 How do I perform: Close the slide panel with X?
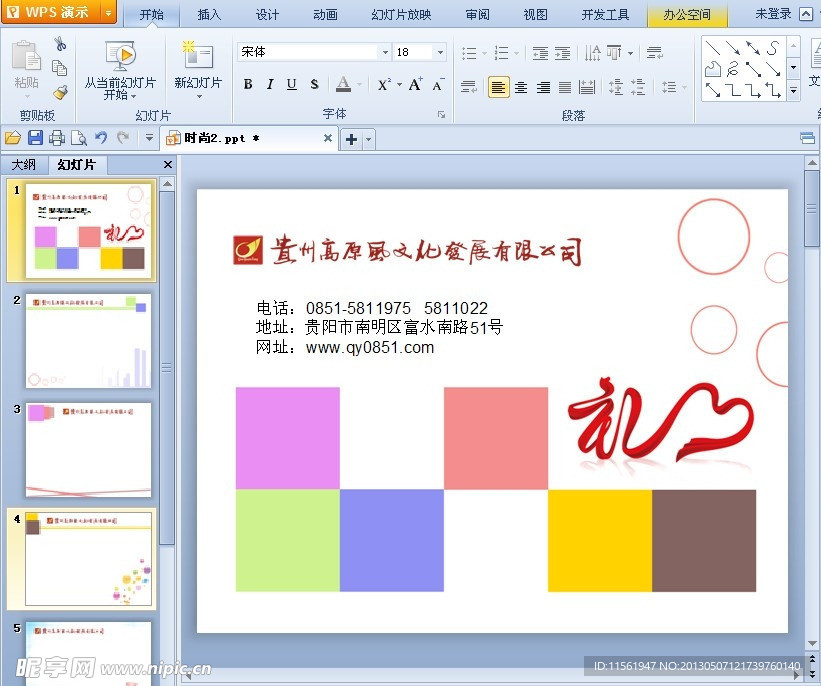pos(168,164)
